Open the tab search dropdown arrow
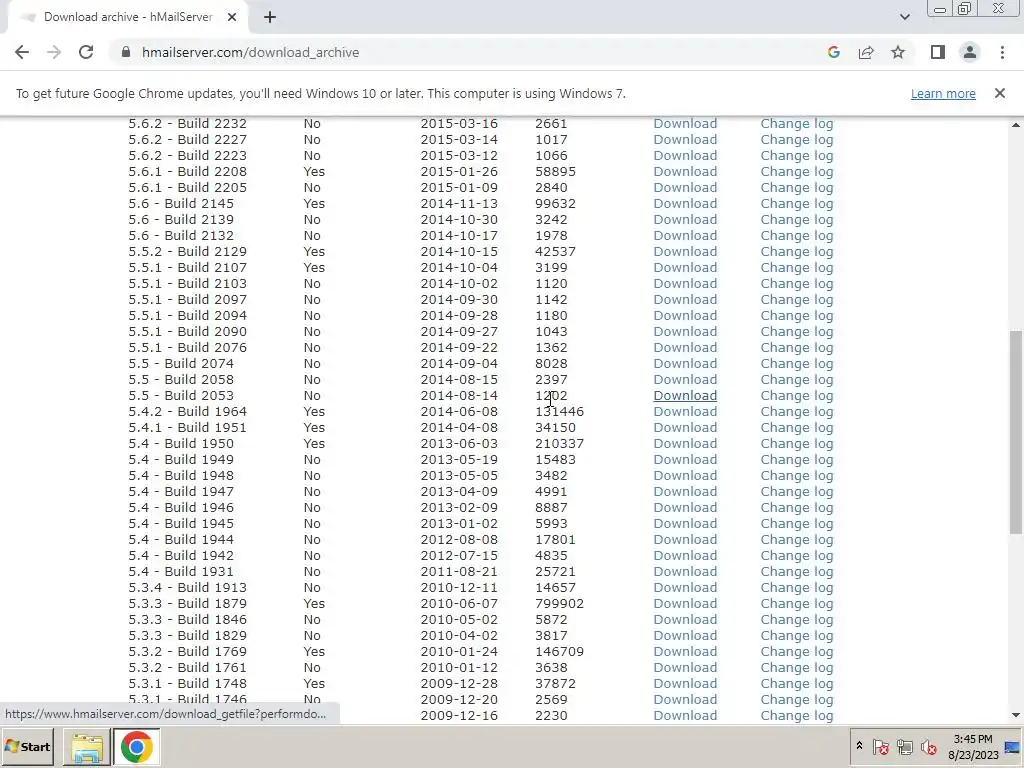The image size is (1024, 768). pos(904,17)
